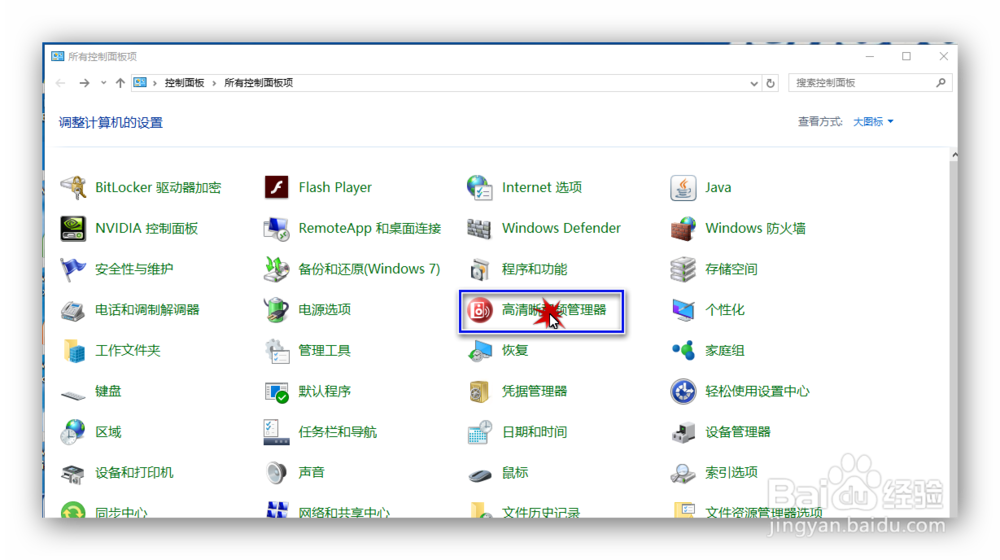Open the 鼠标 mouse icon
Image resolution: width=1000 pixels, height=560 pixels.
(480, 475)
